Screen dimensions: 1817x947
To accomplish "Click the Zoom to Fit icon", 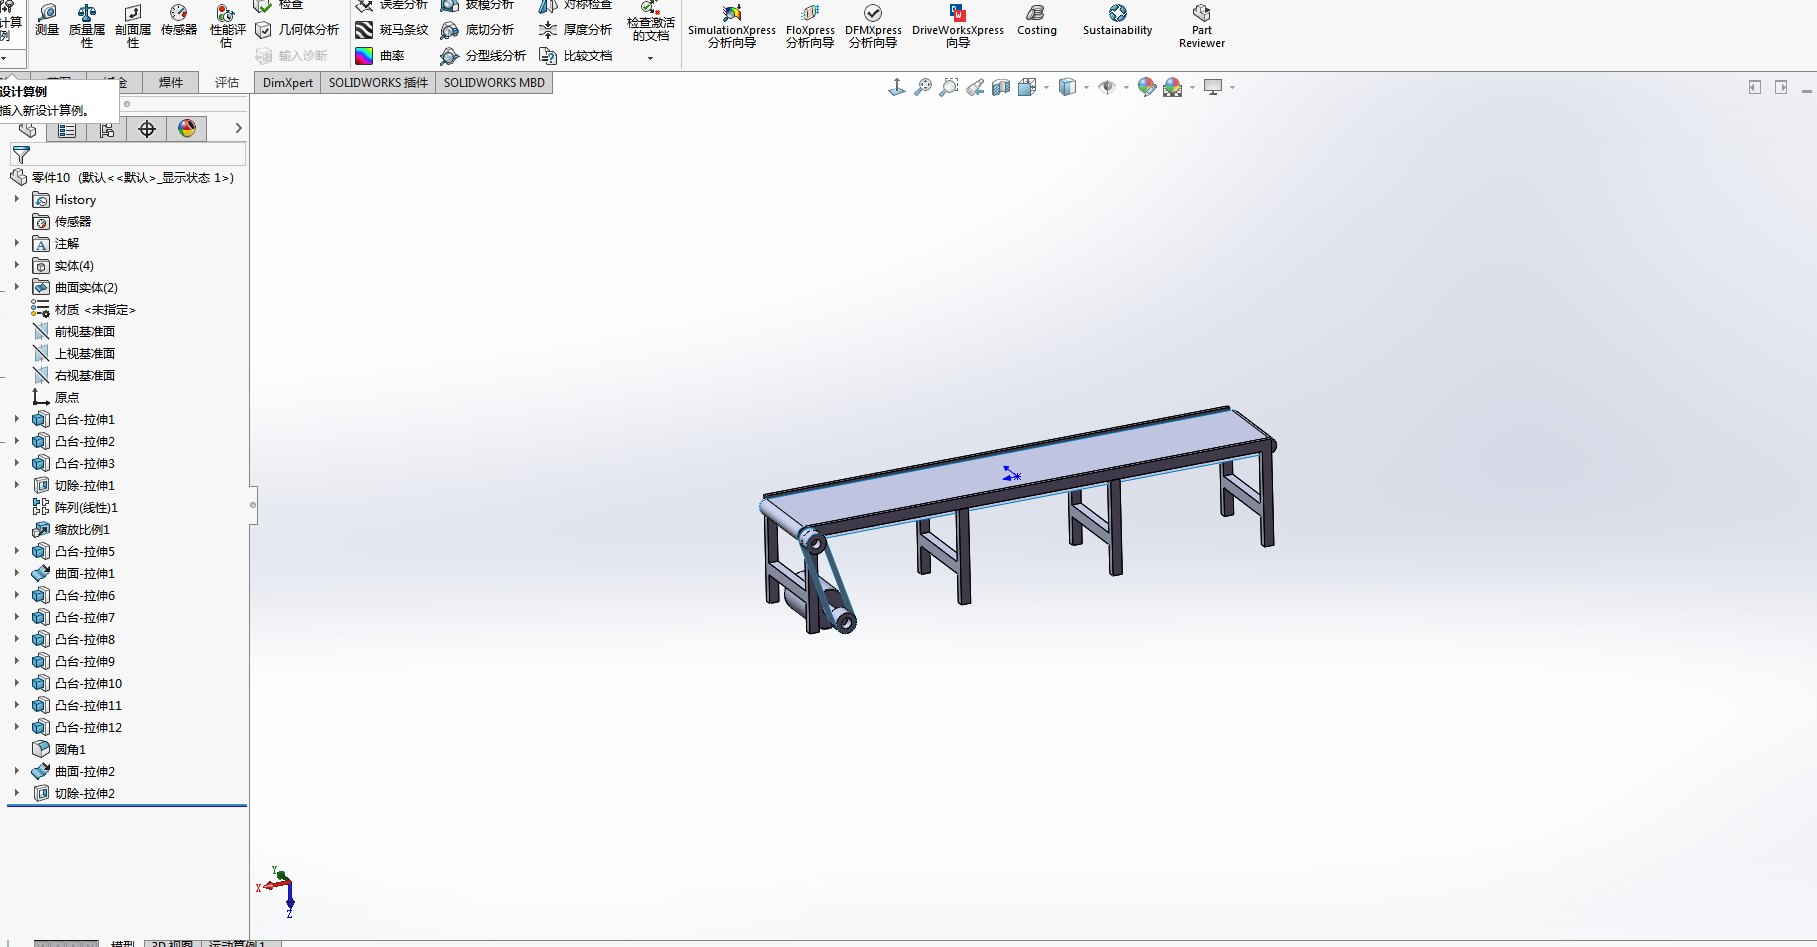I will [923, 88].
